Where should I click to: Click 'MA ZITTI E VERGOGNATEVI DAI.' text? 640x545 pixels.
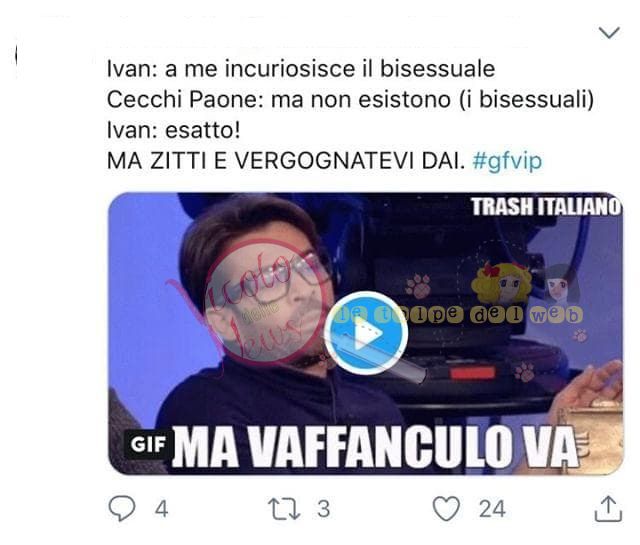coord(286,161)
